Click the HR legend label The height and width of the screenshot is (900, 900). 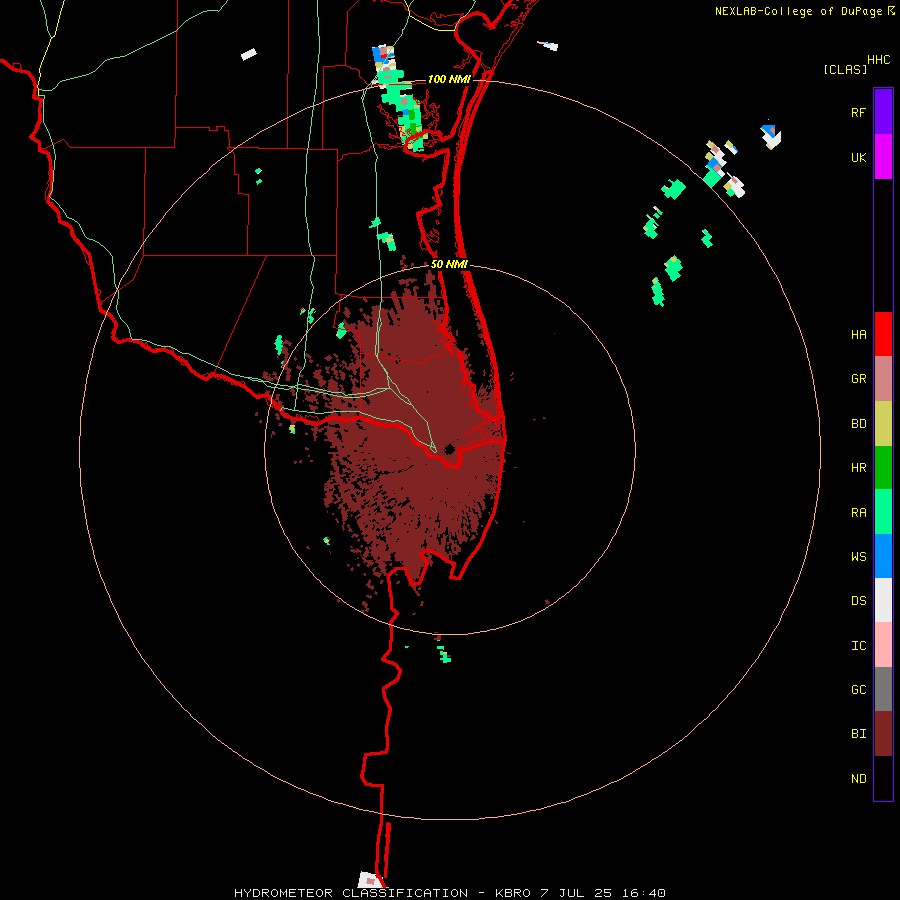coord(858,468)
